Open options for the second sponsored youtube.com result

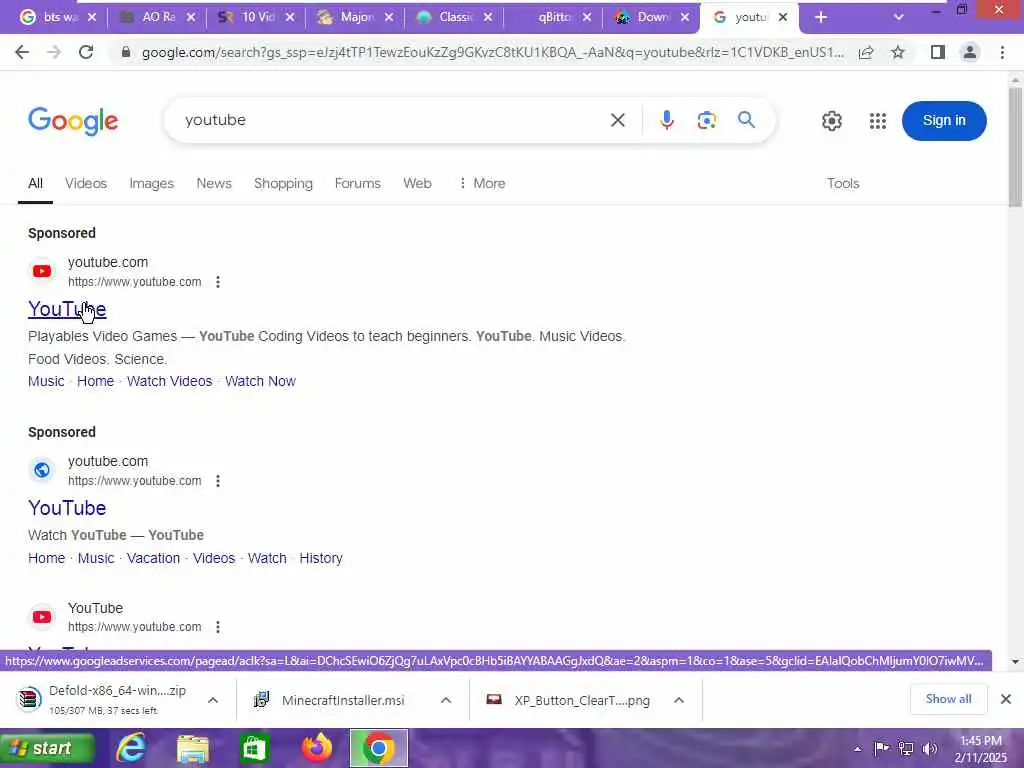pos(218,481)
